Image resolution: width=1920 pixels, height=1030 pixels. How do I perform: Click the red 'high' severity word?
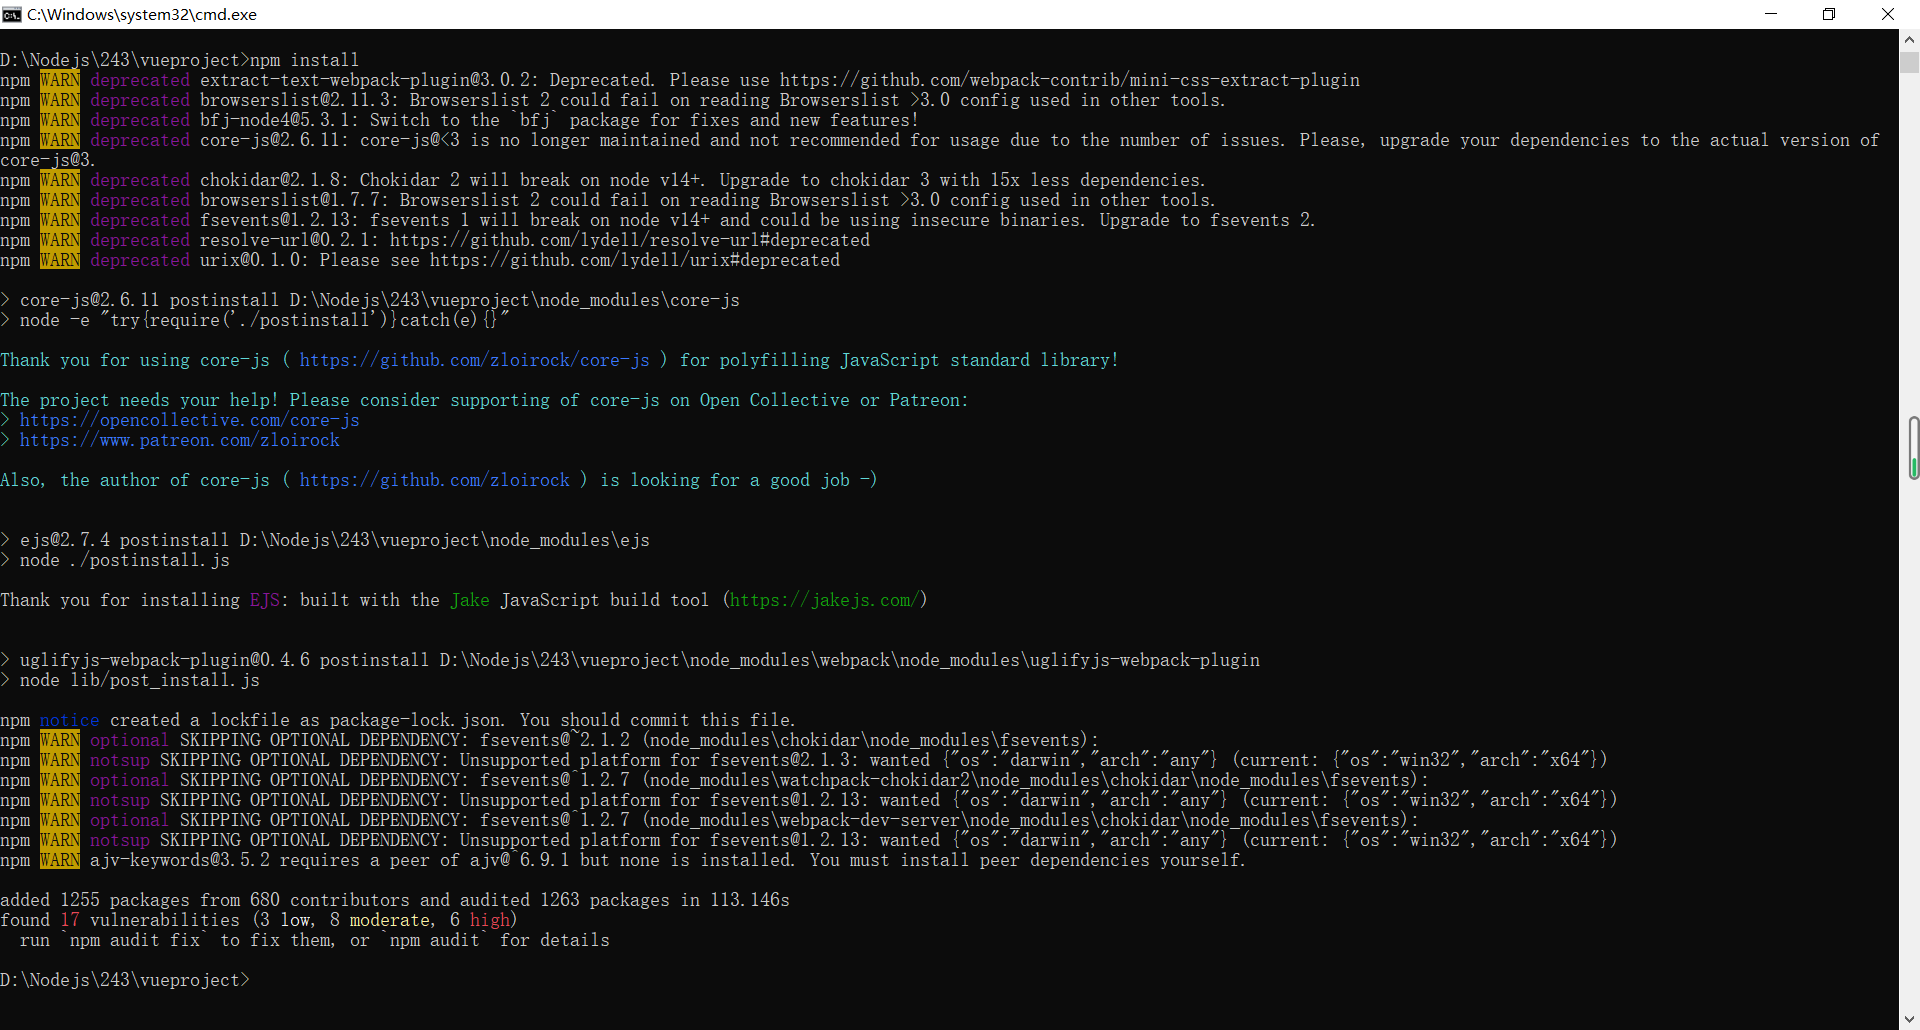(490, 920)
